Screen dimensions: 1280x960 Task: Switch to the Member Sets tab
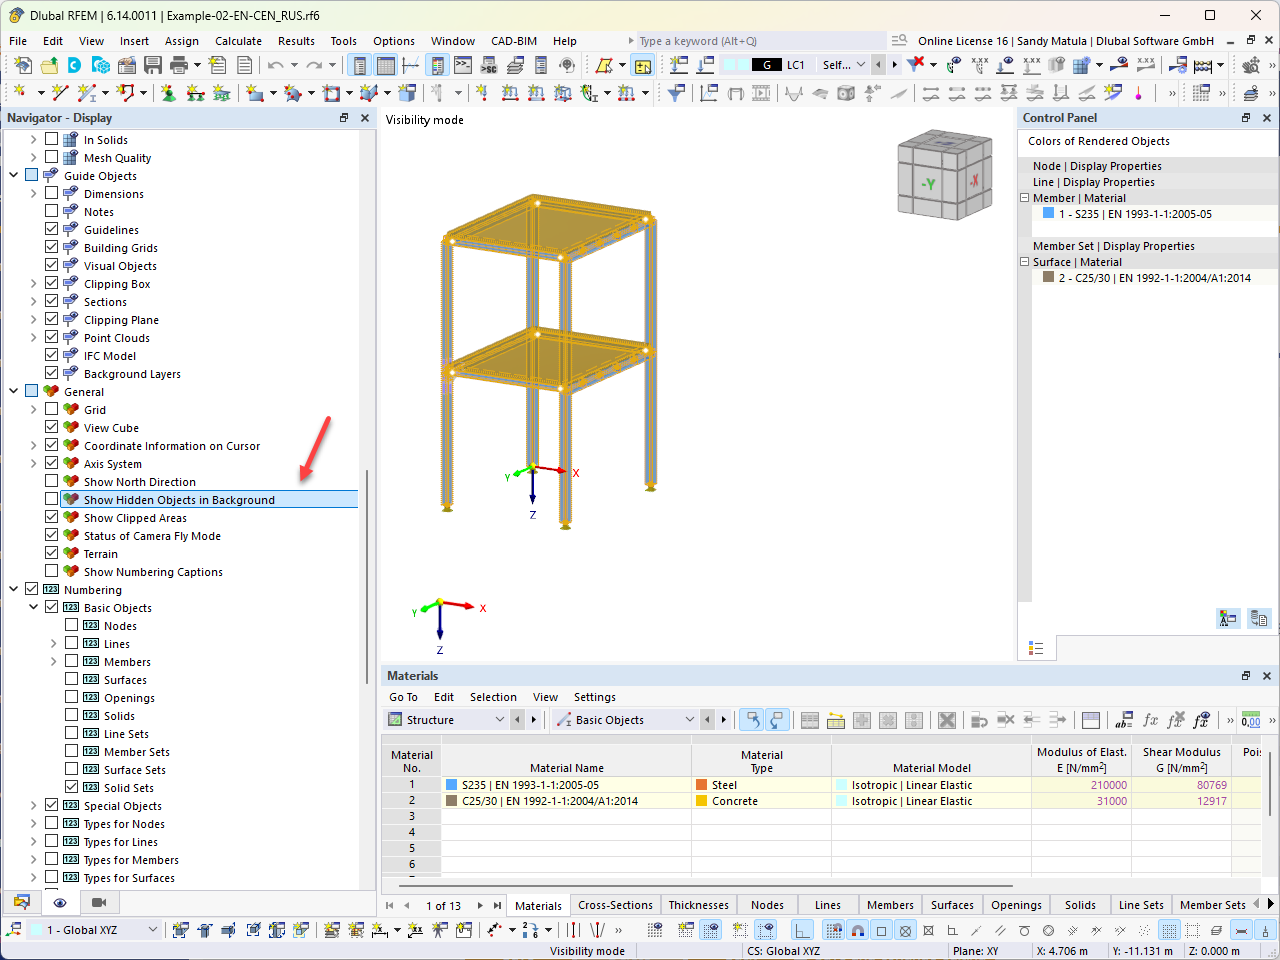1212,905
